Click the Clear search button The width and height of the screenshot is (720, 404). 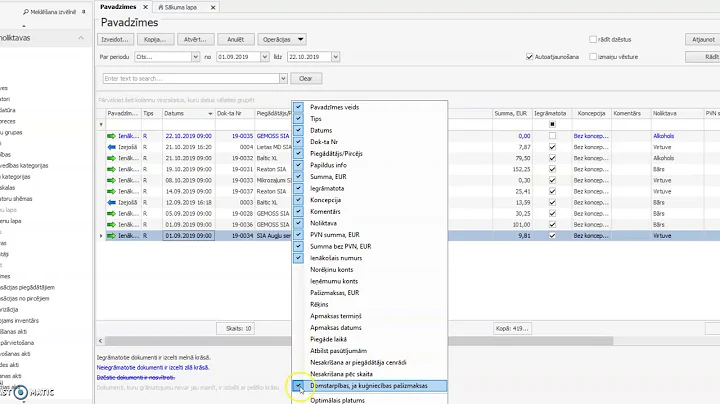(306, 79)
